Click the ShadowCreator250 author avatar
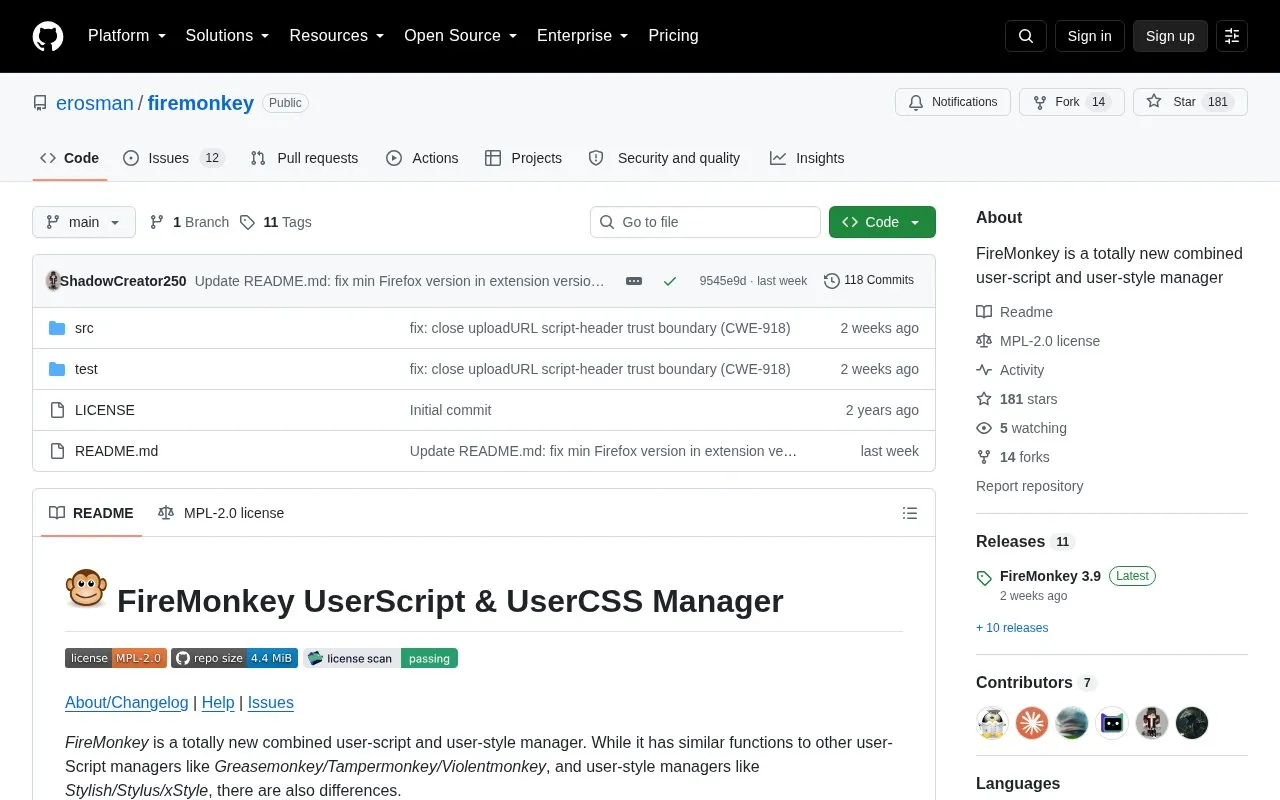The image size is (1280, 800). click(x=53, y=281)
